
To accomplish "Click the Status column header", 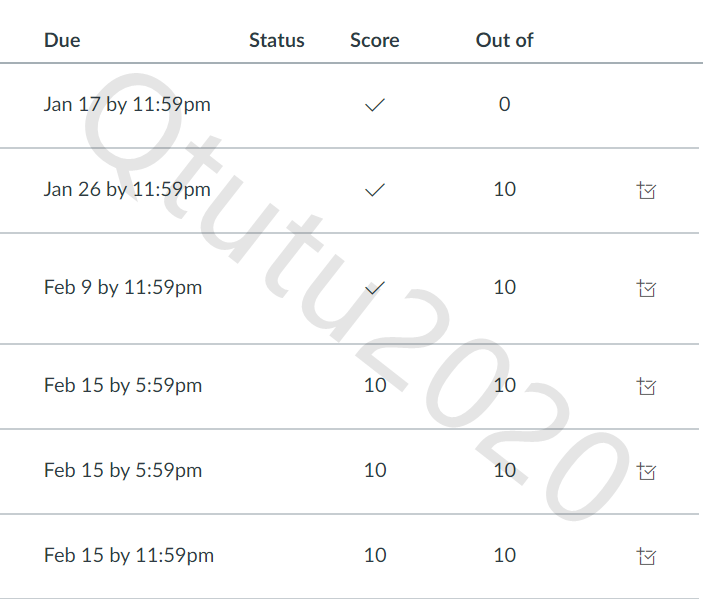I will 277,41.
